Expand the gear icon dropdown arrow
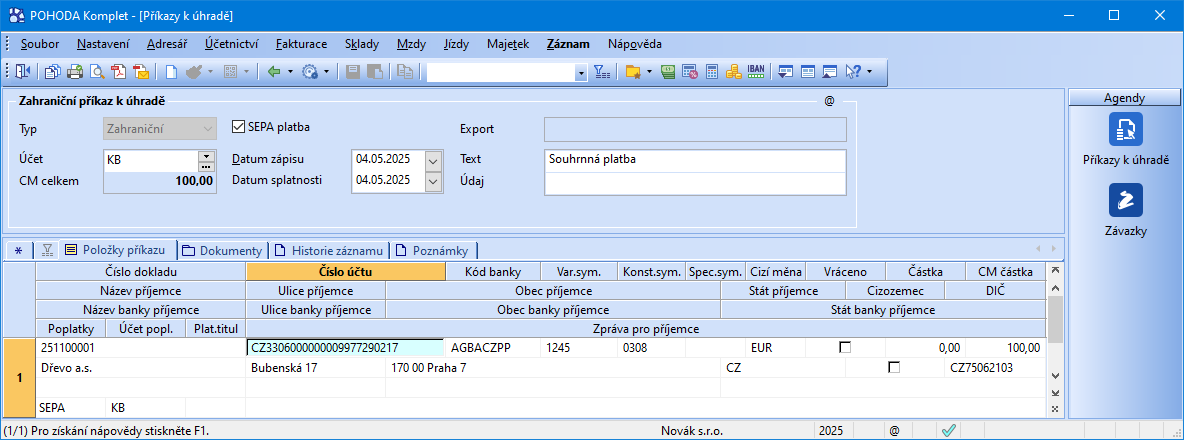 point(326,72)
